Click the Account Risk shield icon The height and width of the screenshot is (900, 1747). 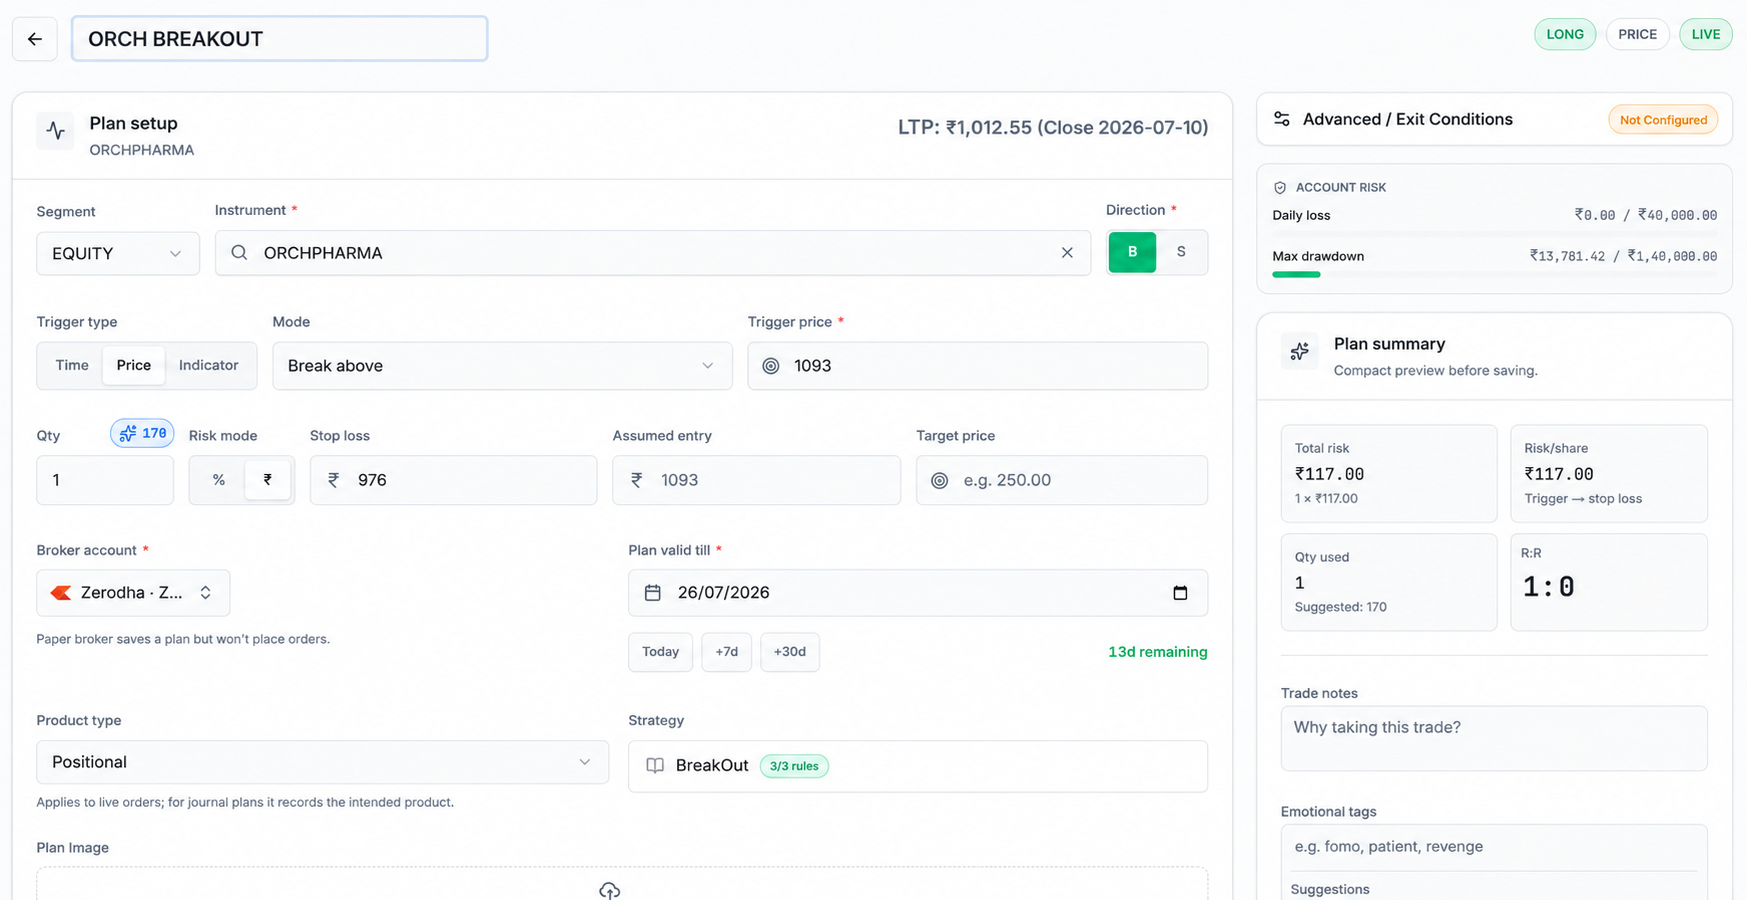[1280, 188]
